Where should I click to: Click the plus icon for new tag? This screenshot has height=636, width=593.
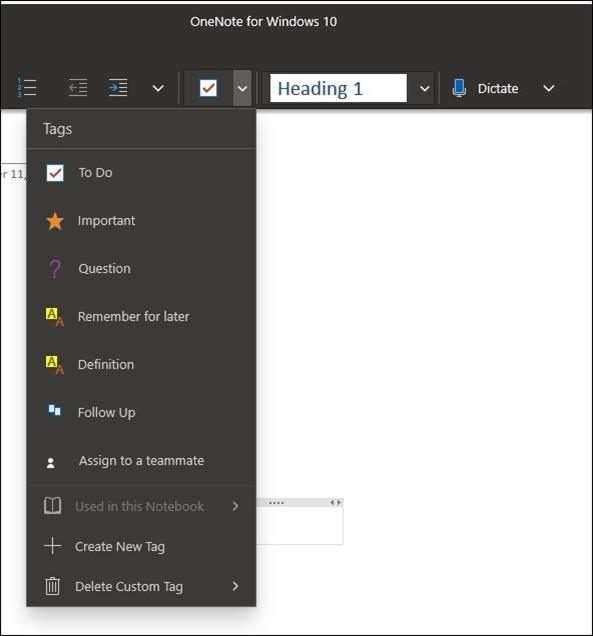(52, 546)
